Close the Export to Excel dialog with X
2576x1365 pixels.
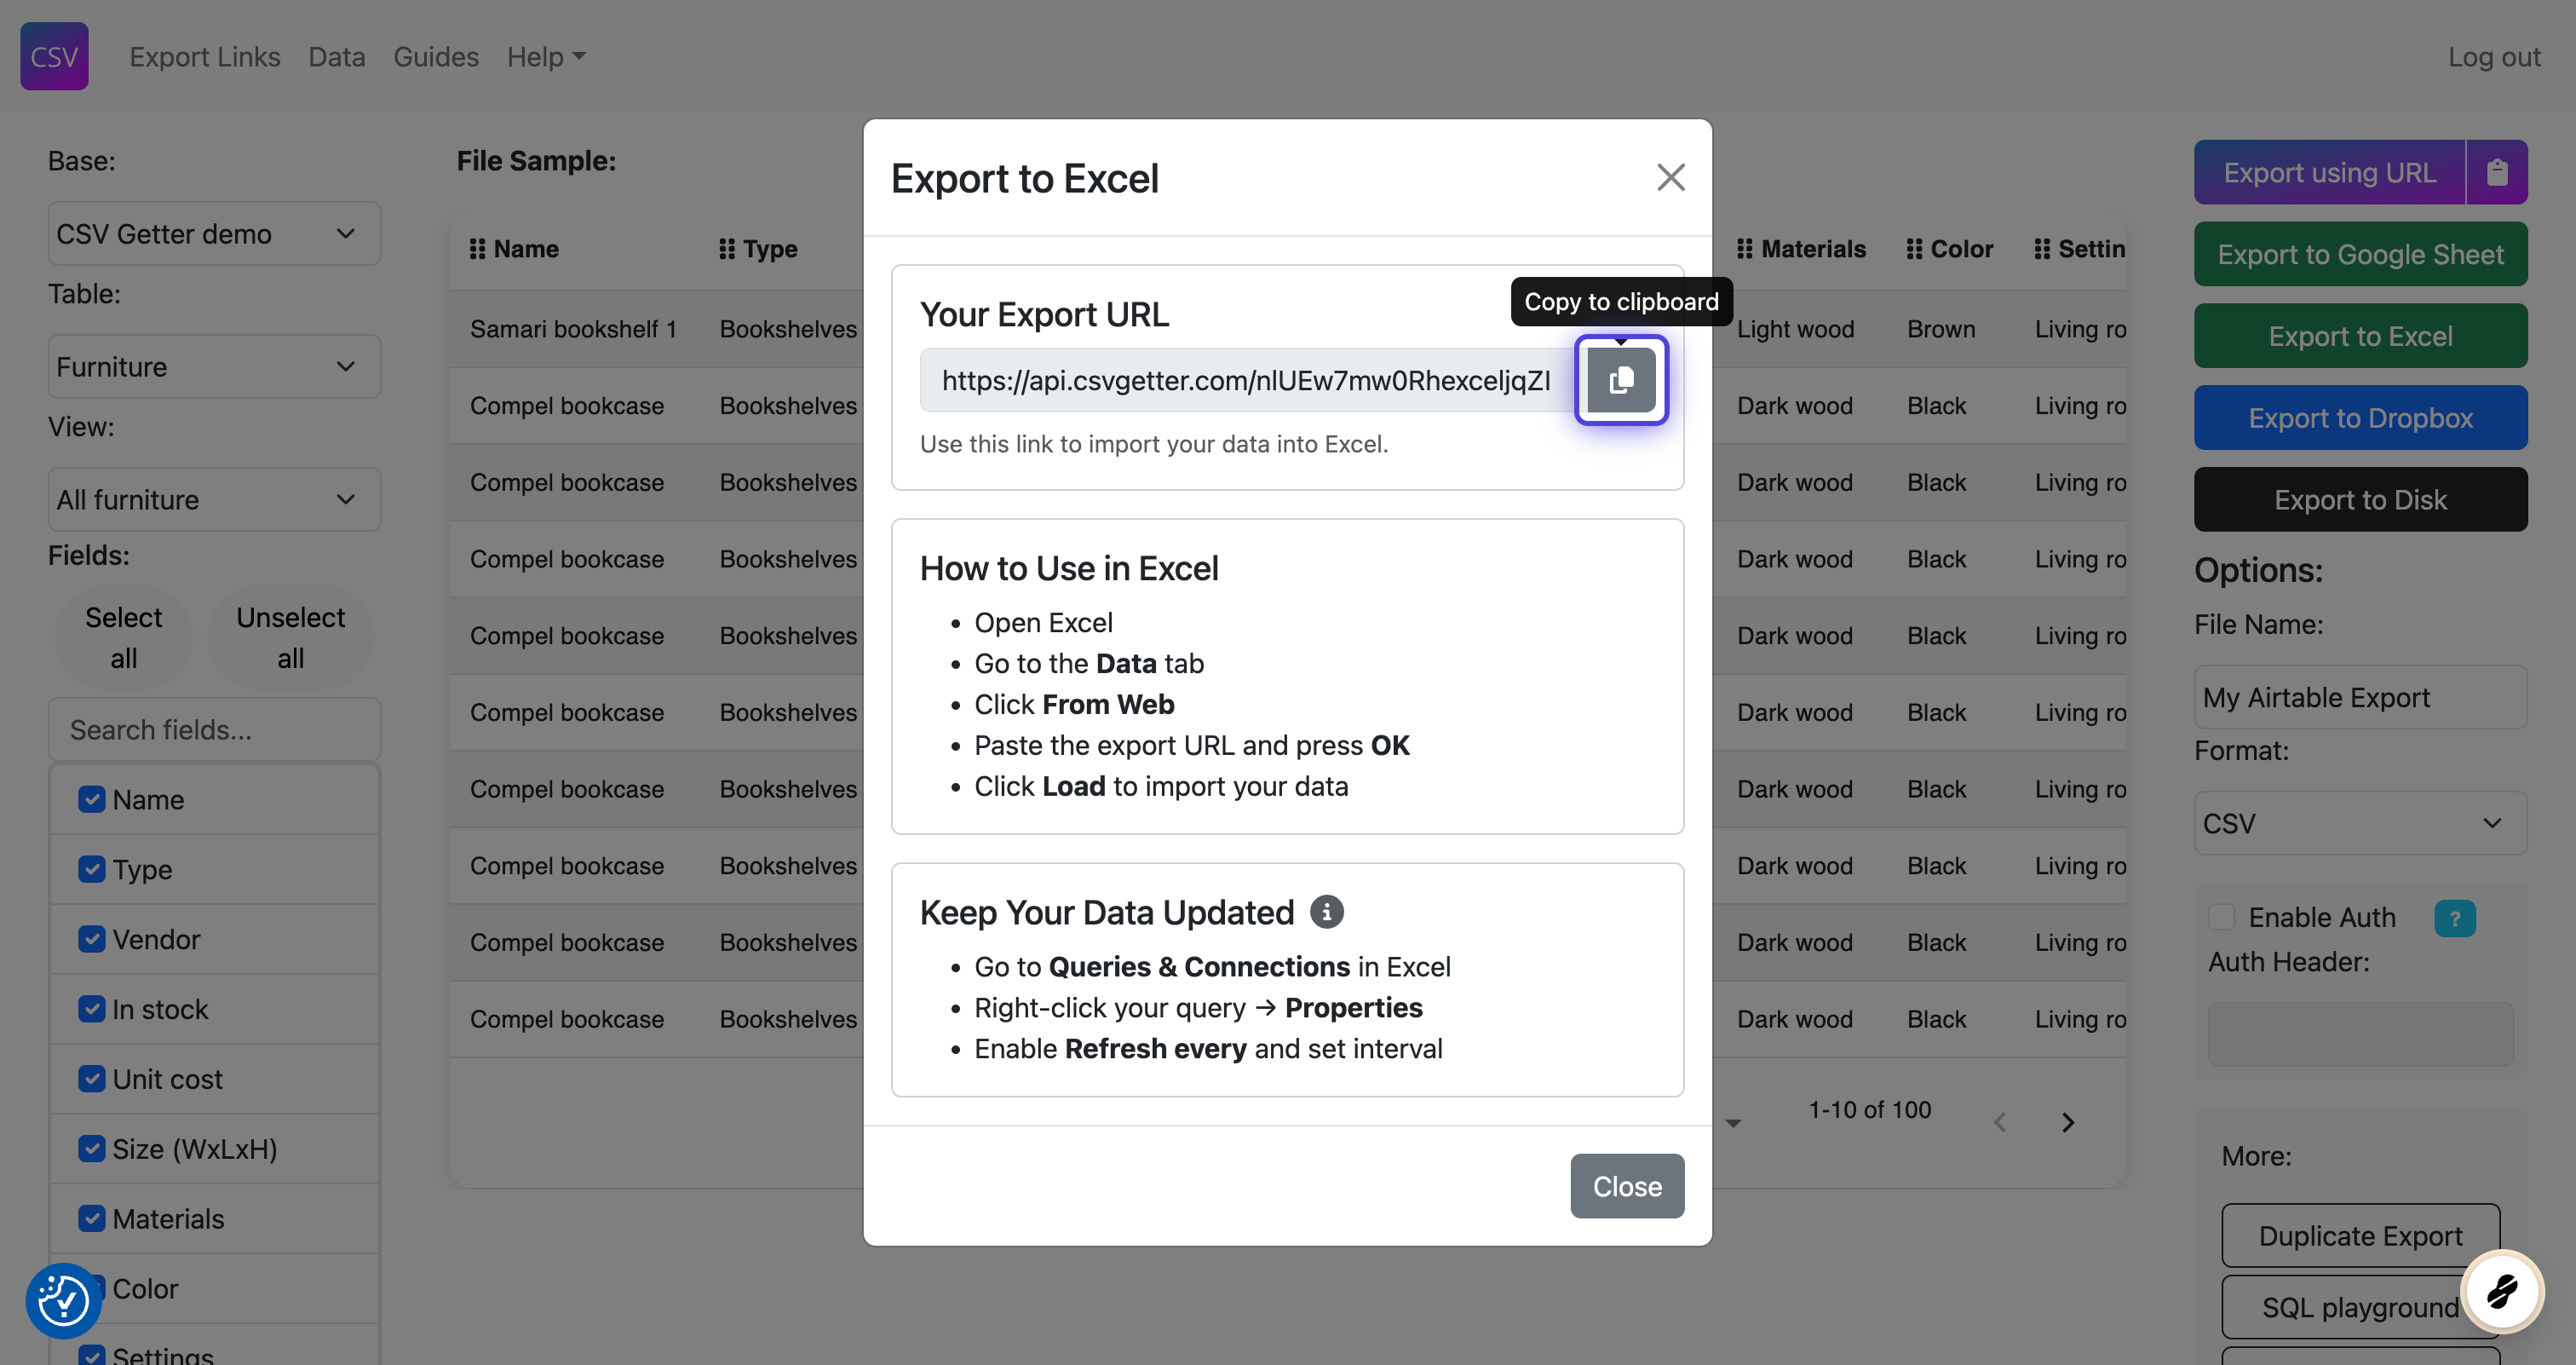click(1670, 178)
